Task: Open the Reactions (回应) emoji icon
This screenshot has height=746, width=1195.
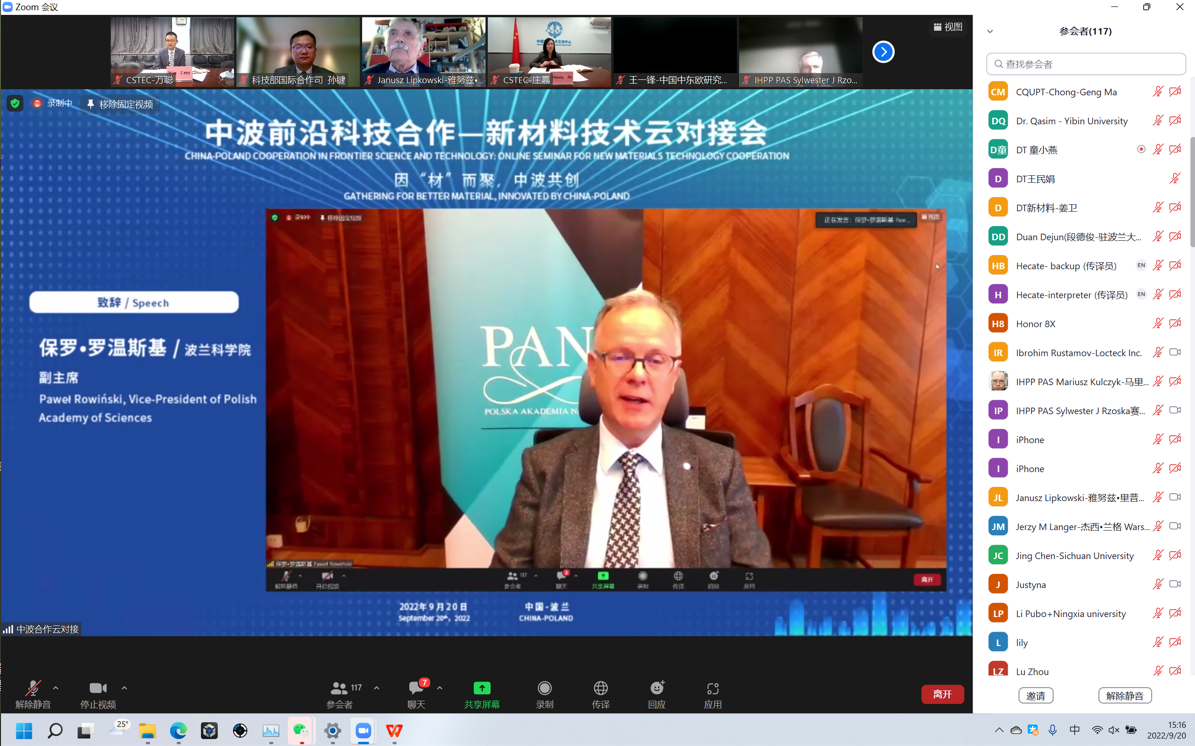Action: (x=657, y=688)
